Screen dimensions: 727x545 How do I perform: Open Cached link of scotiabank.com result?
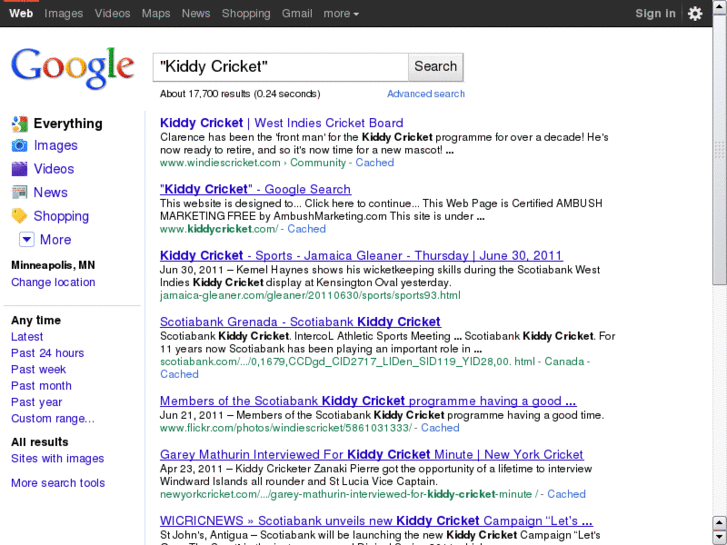[179, 374]
